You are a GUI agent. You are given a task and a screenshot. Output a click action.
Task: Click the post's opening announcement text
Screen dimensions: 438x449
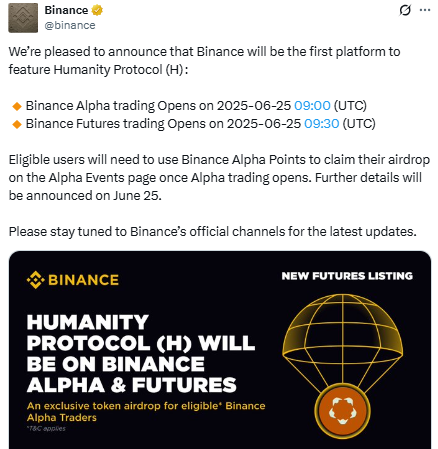click(204, 61)
